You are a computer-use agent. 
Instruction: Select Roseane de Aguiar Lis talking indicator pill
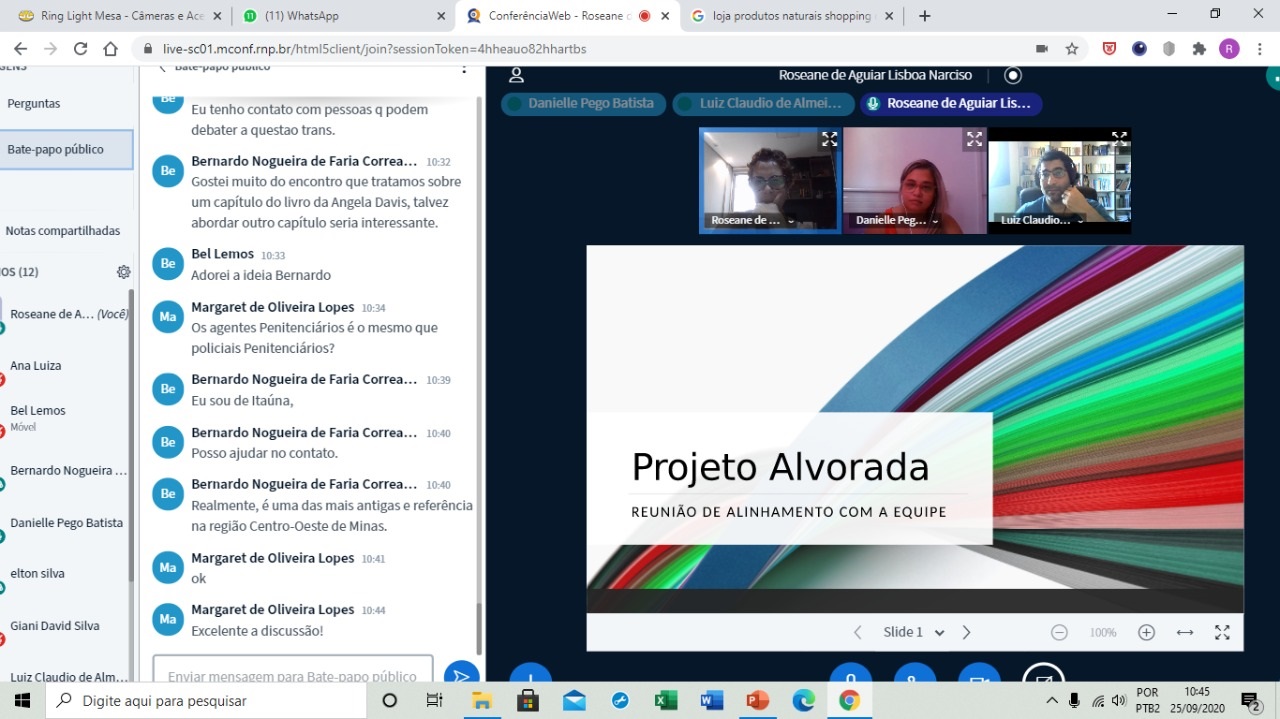[x=951, y=103]
